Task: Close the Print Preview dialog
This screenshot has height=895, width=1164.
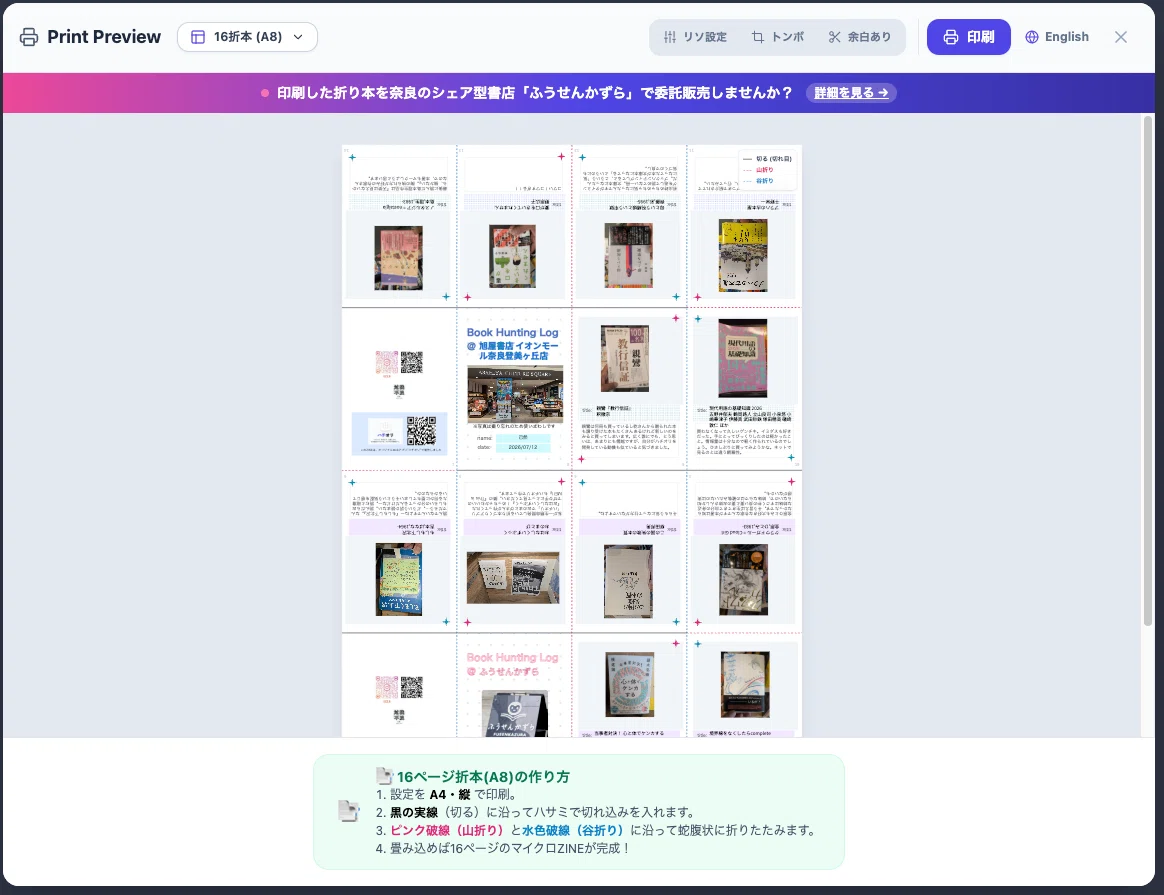Action: tap(1121, 37)
